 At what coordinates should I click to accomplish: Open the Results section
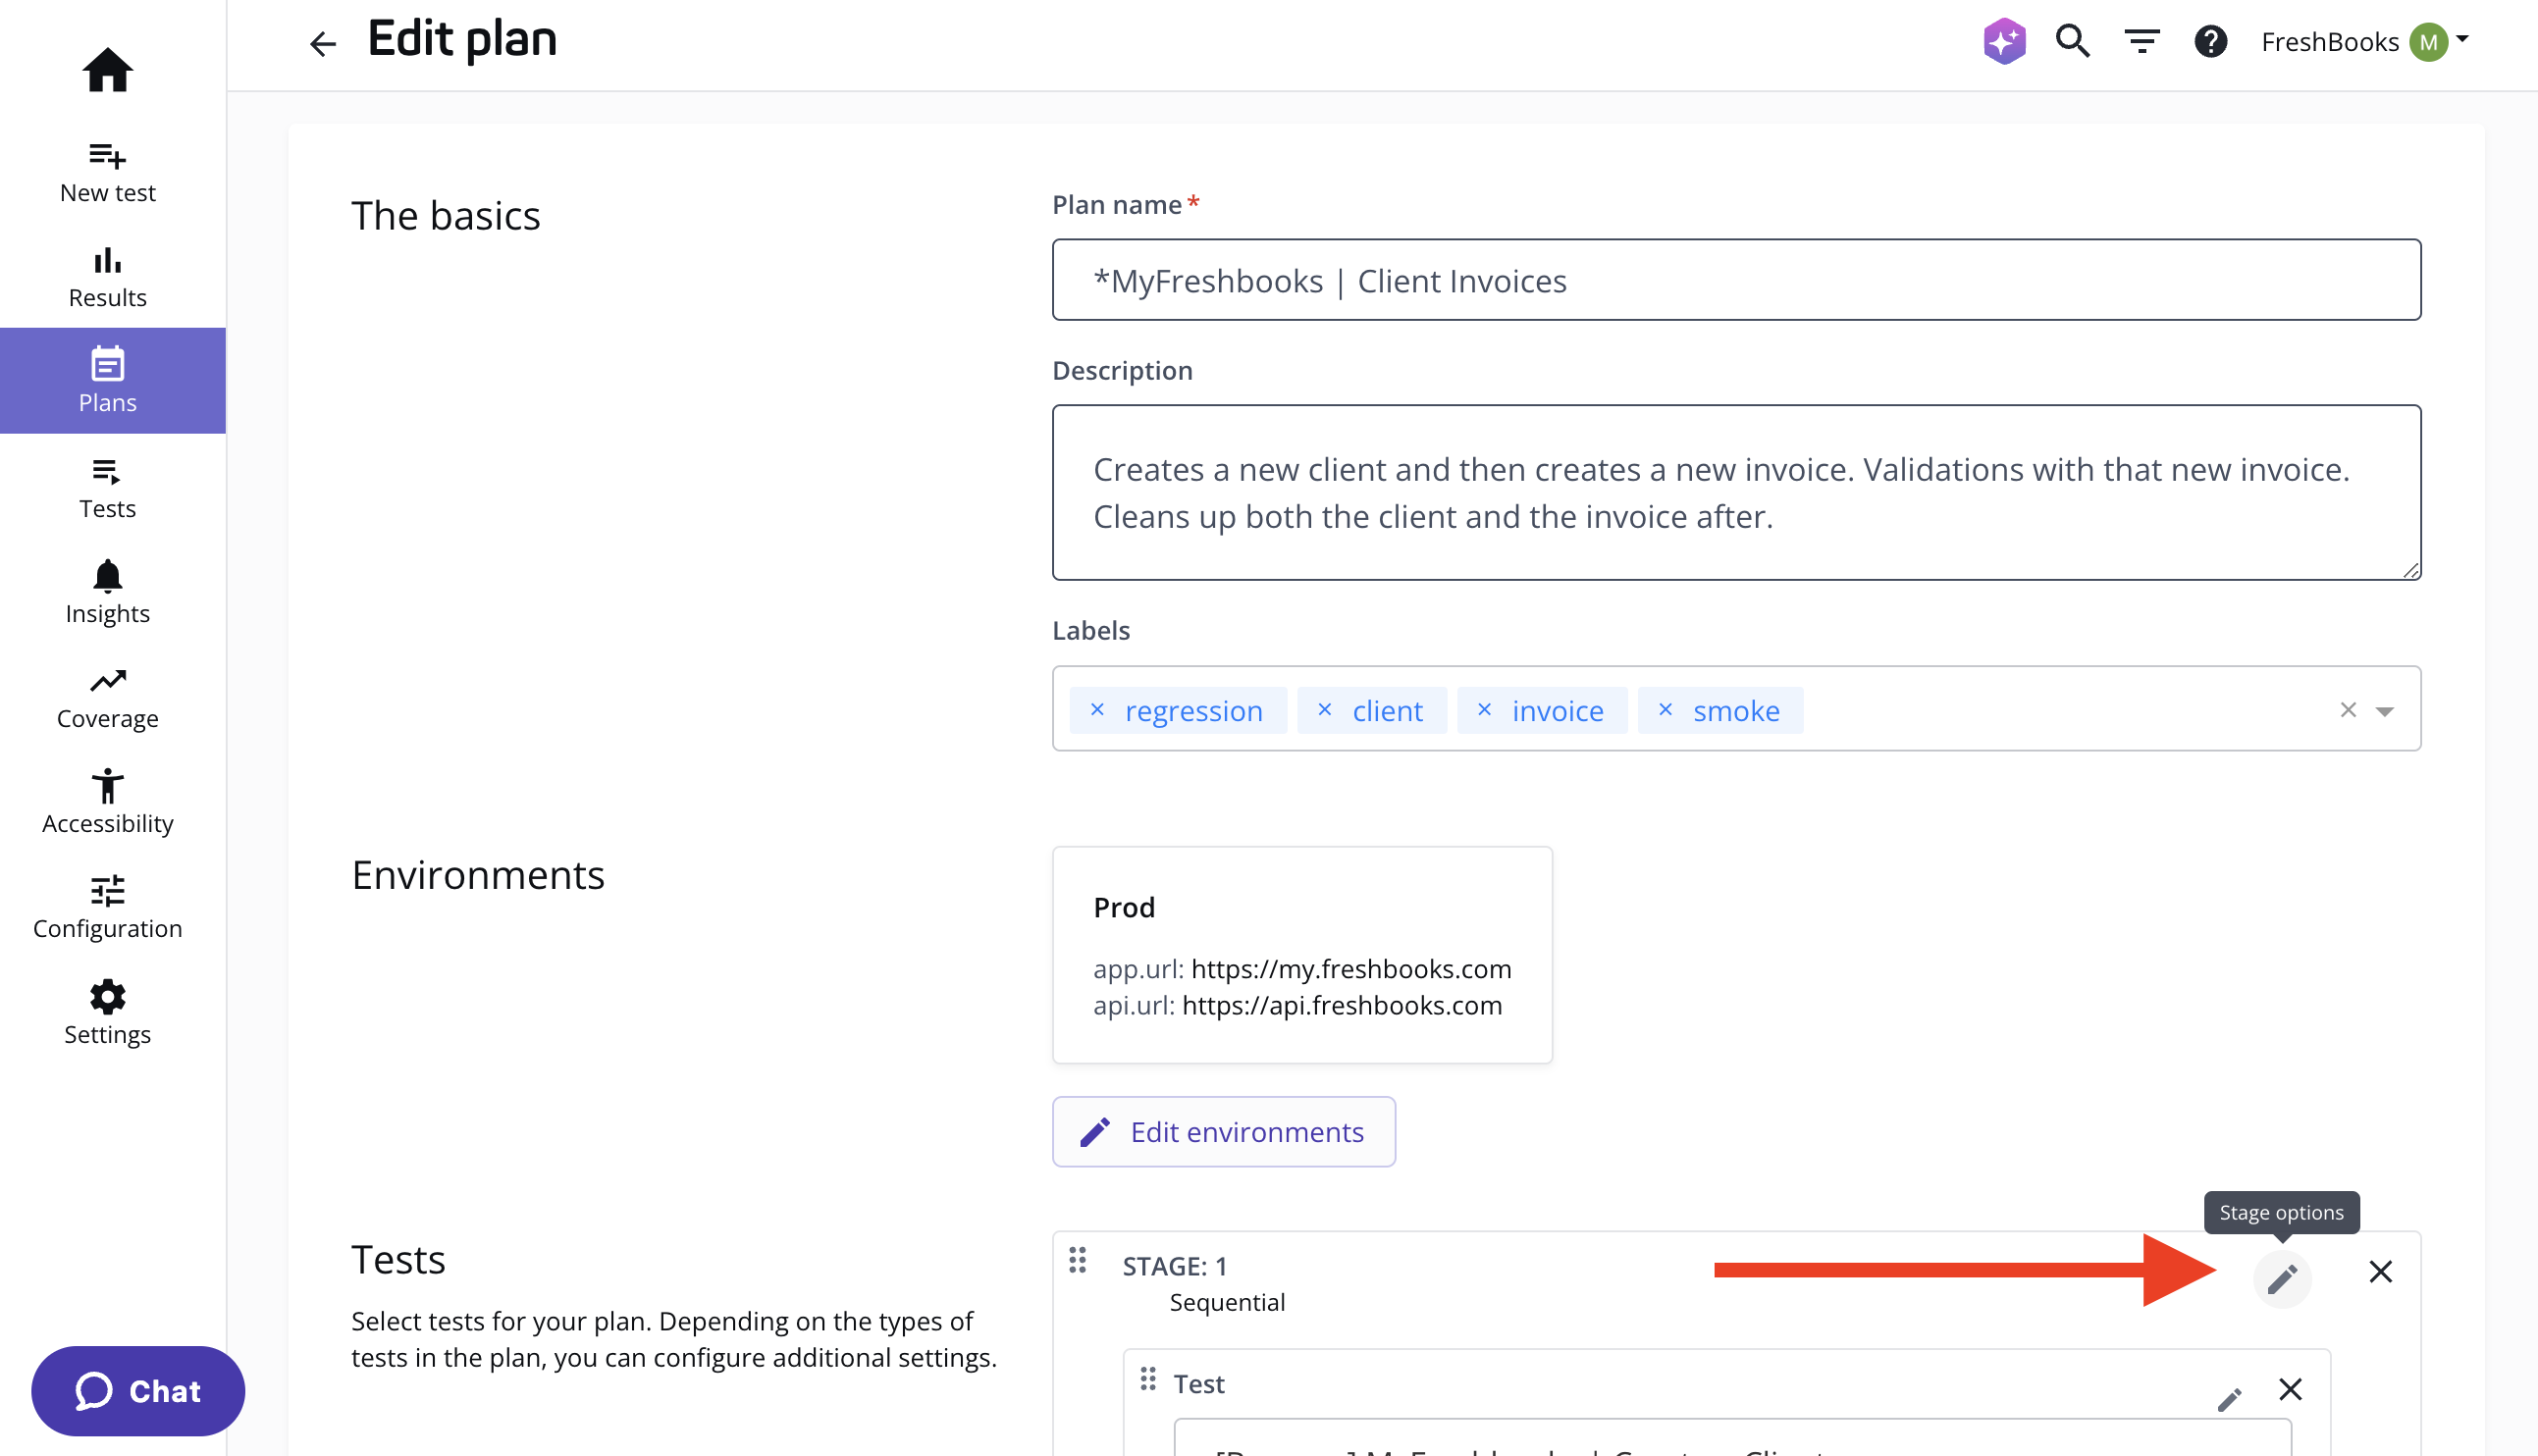click(107, 277)
